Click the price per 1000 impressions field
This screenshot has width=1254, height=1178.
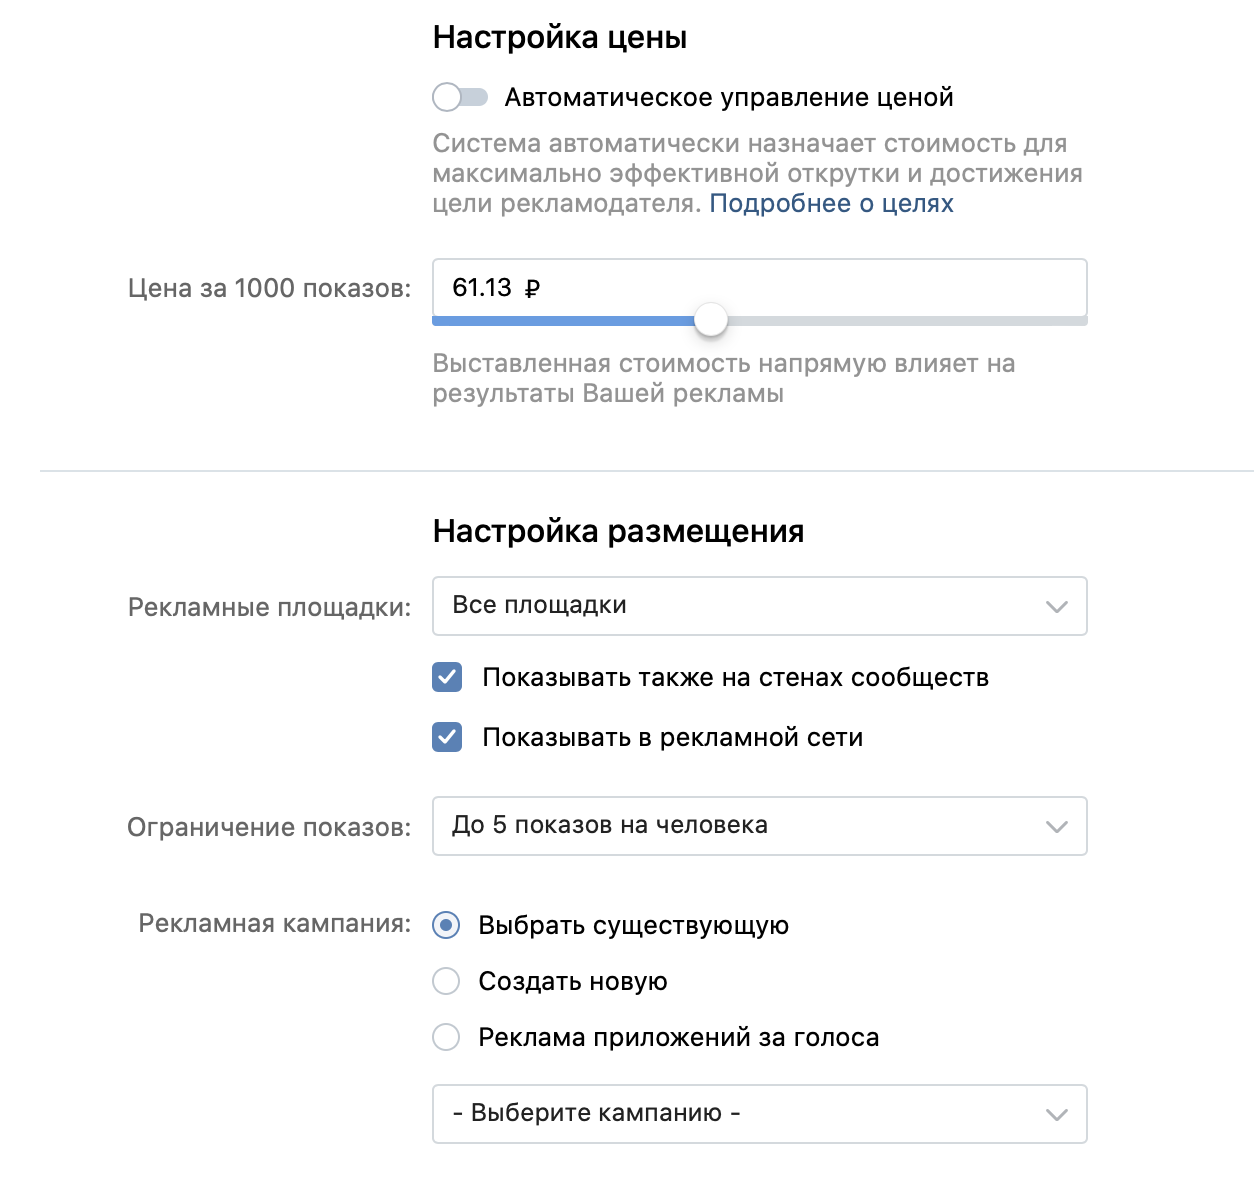coord(759,288)
